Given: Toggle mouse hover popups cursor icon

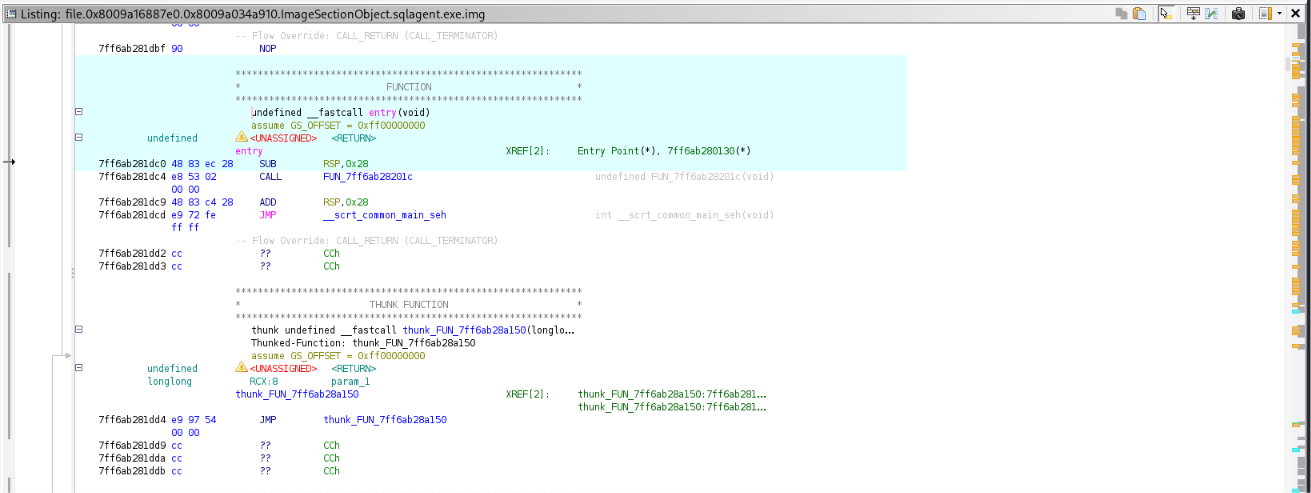Looking at the screenshot, I should [x=1165, y=13].
